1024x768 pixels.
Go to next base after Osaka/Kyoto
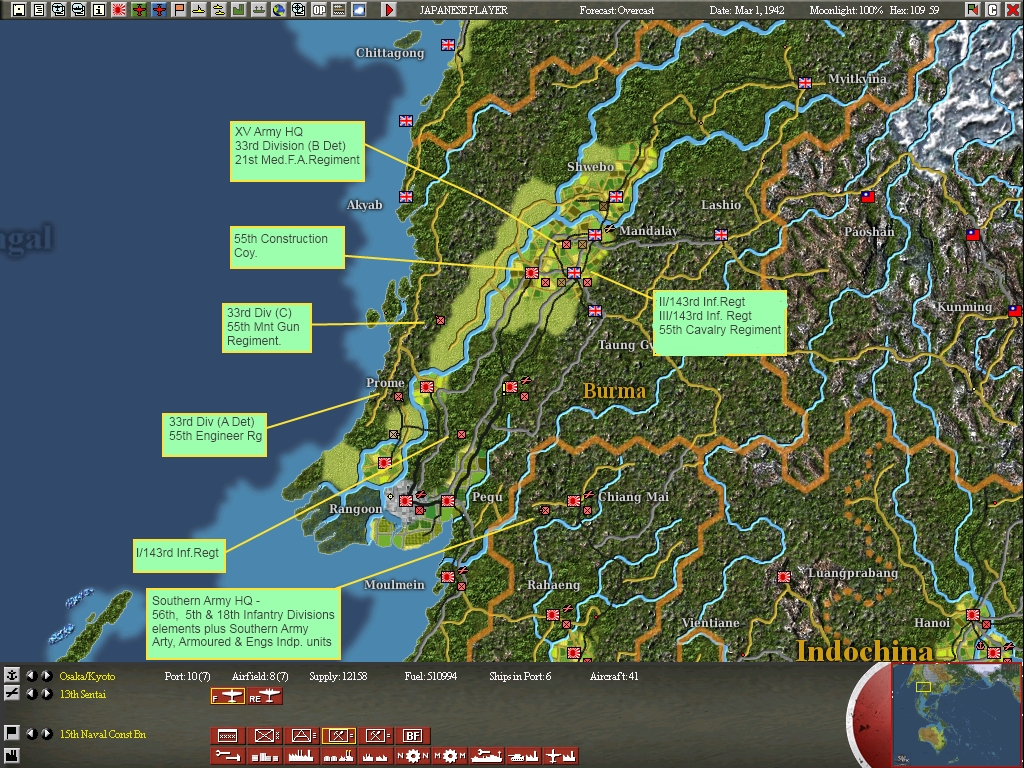pyautogui.click(x=47, y=675)
